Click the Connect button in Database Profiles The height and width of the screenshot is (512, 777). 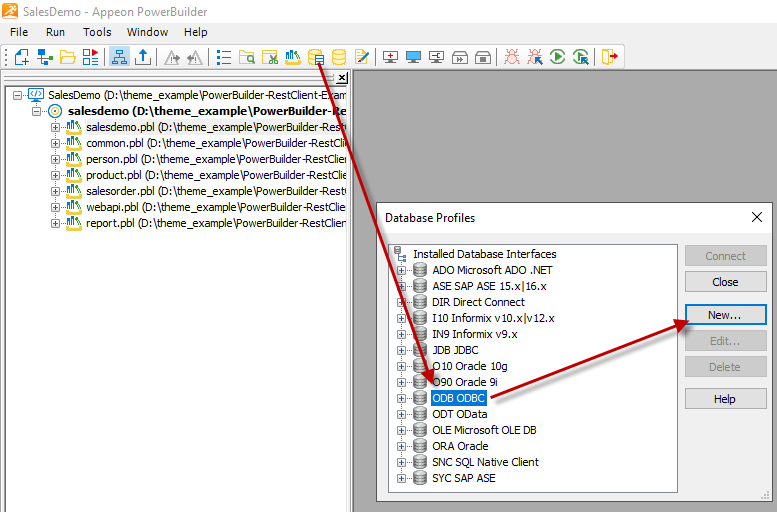point(725,256)
